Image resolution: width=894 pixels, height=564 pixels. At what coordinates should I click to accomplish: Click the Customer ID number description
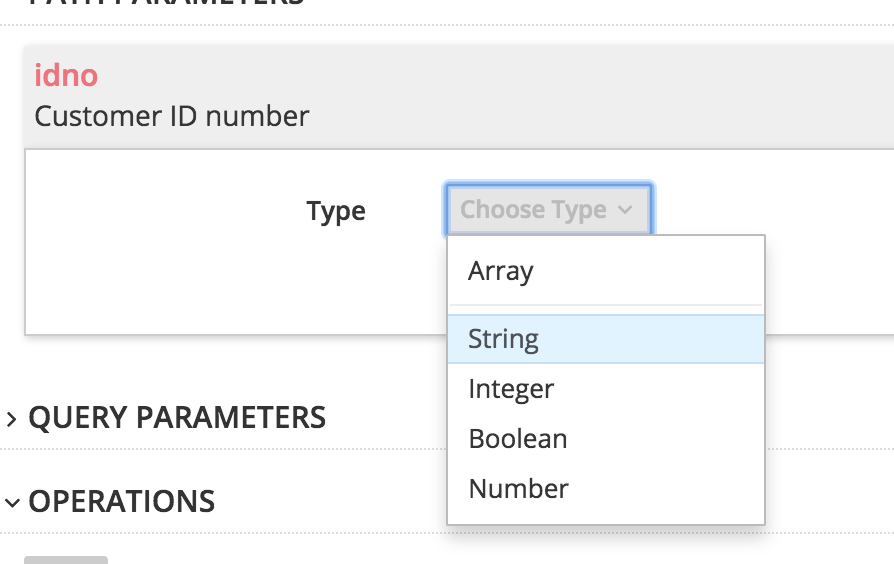pyautogui.click(x=172, y=116)
